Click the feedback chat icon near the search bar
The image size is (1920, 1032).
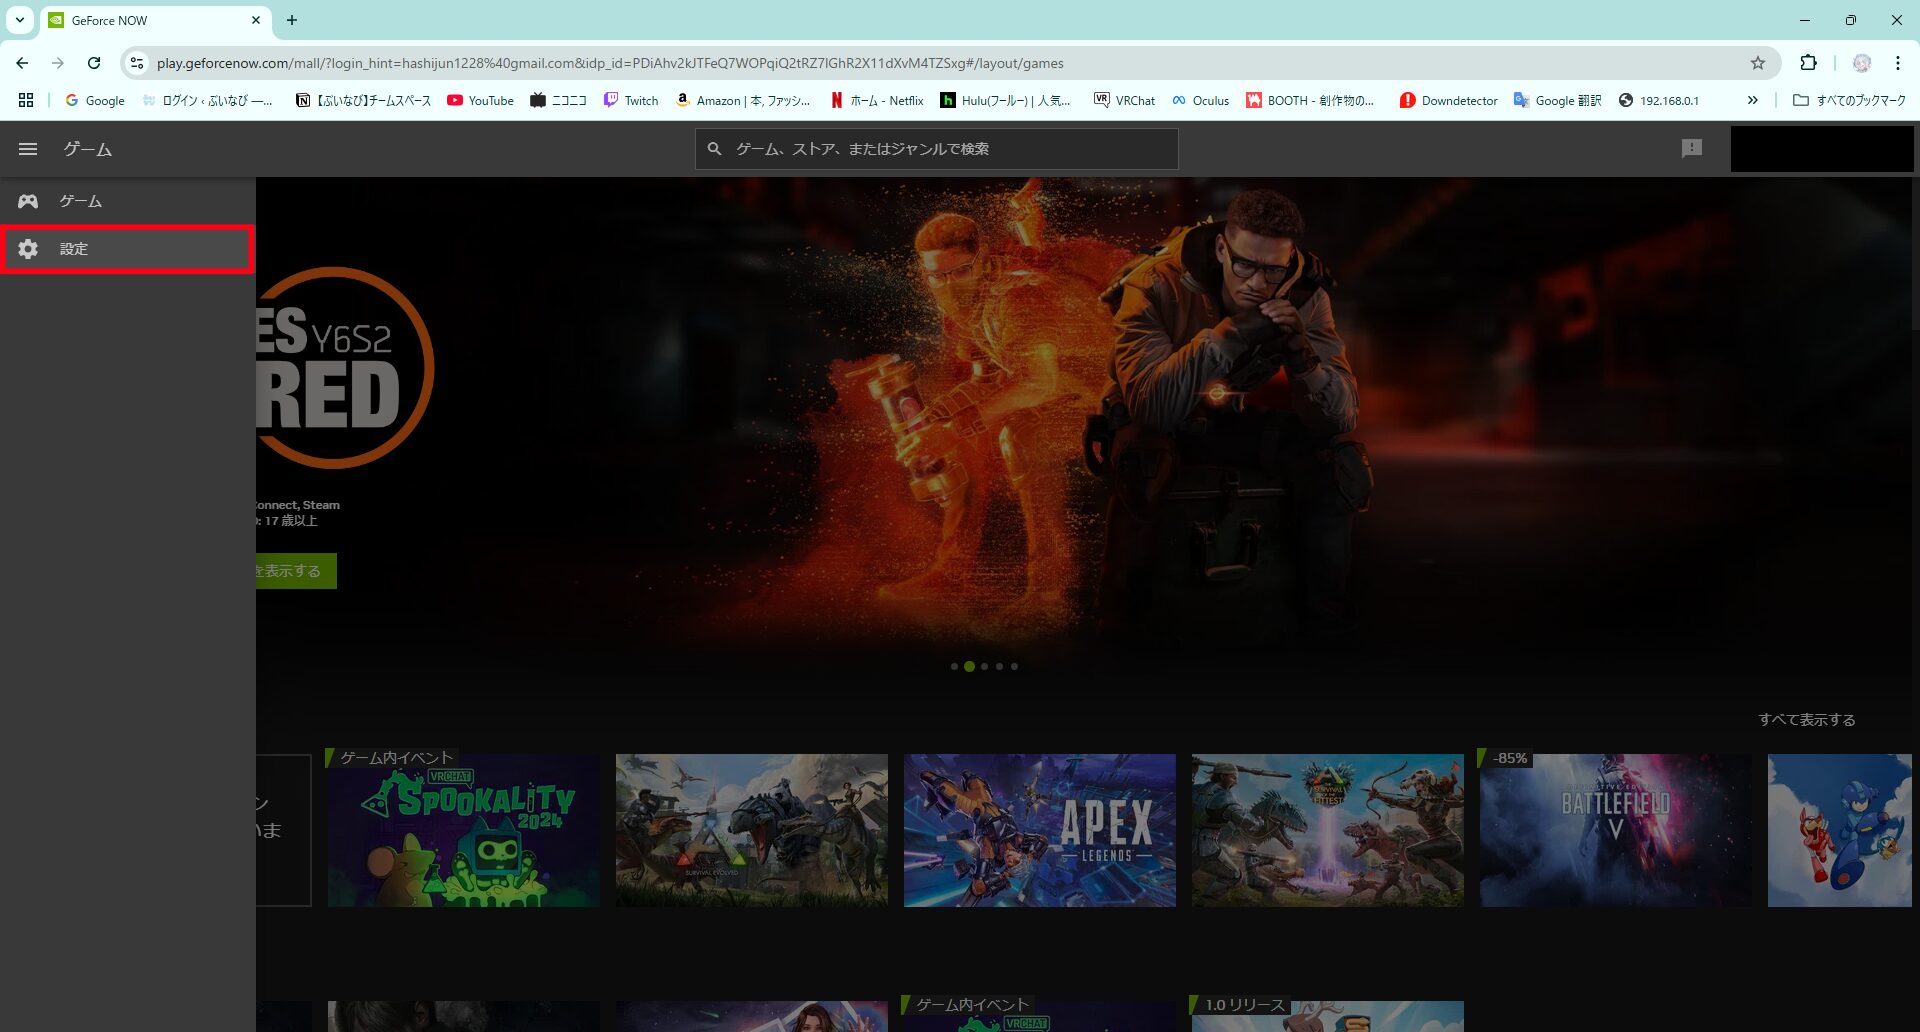[x=1691, y=148]
